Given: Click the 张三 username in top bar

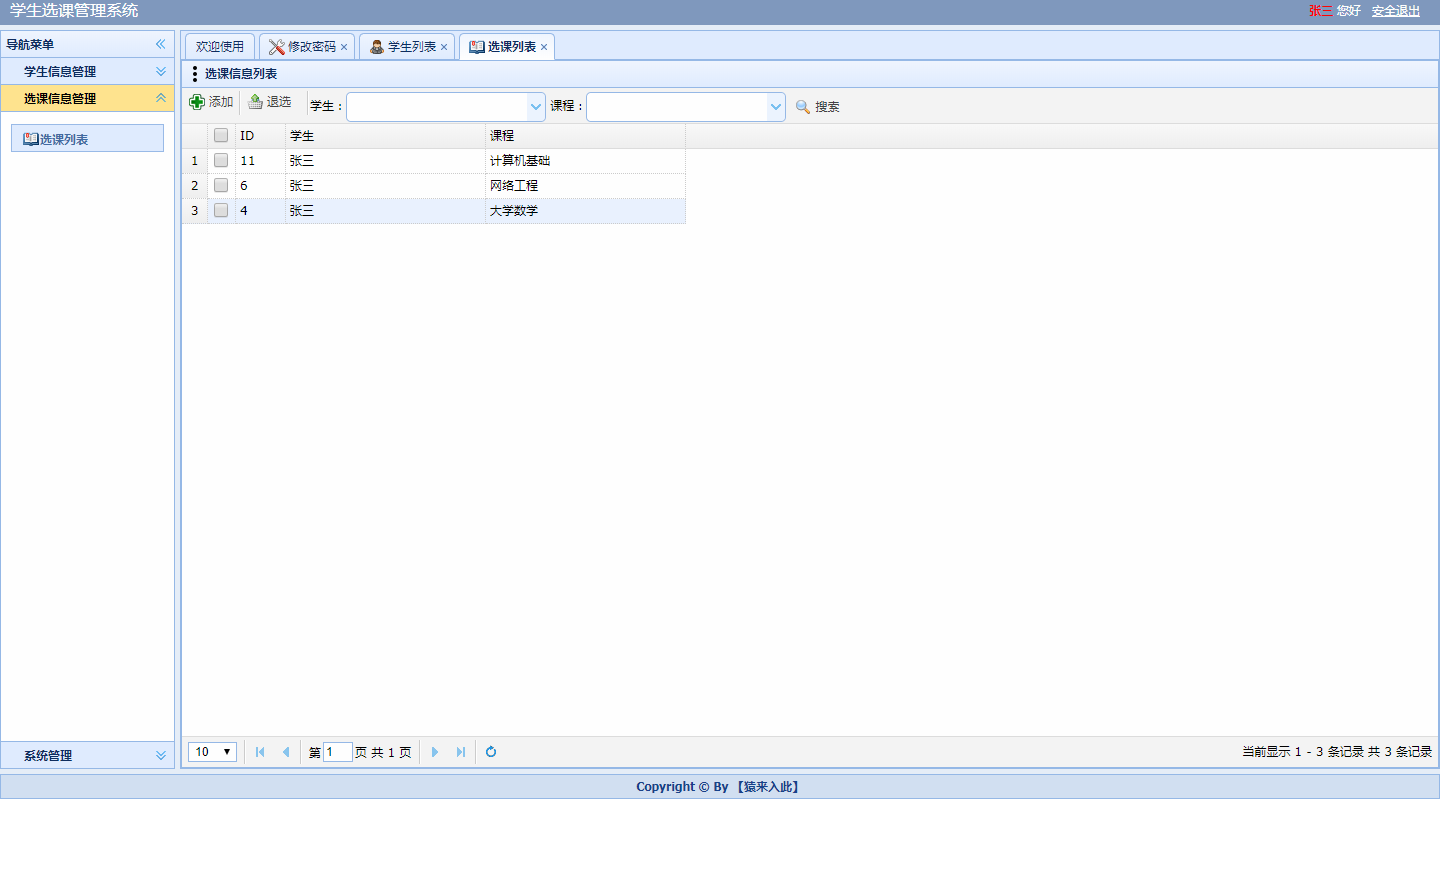Looking at the screenshot, I should pos(1320,11).
